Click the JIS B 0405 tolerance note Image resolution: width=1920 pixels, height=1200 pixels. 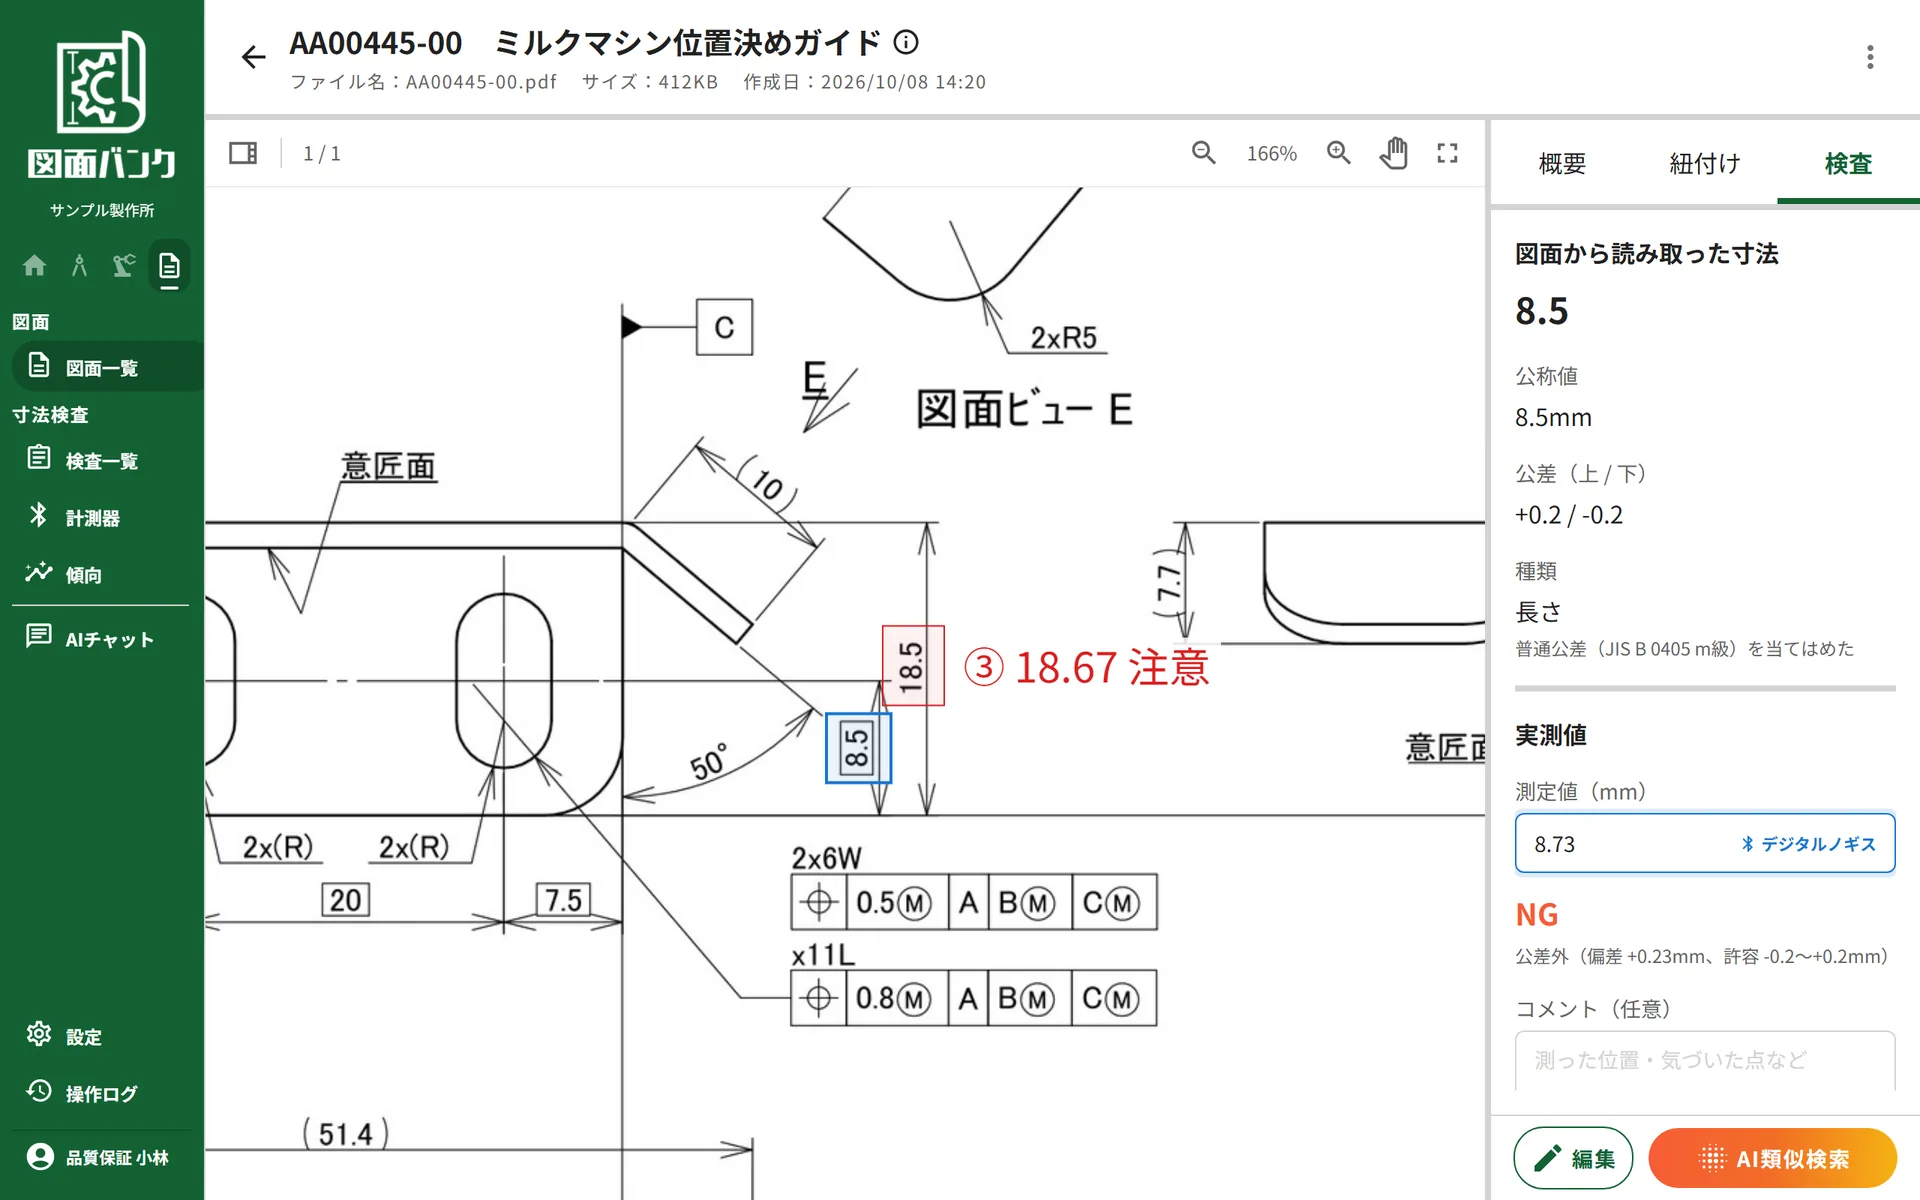point(1684,649)
